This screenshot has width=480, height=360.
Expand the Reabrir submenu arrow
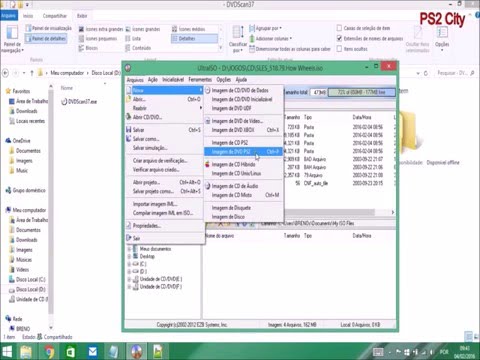(x=201, y=108)
